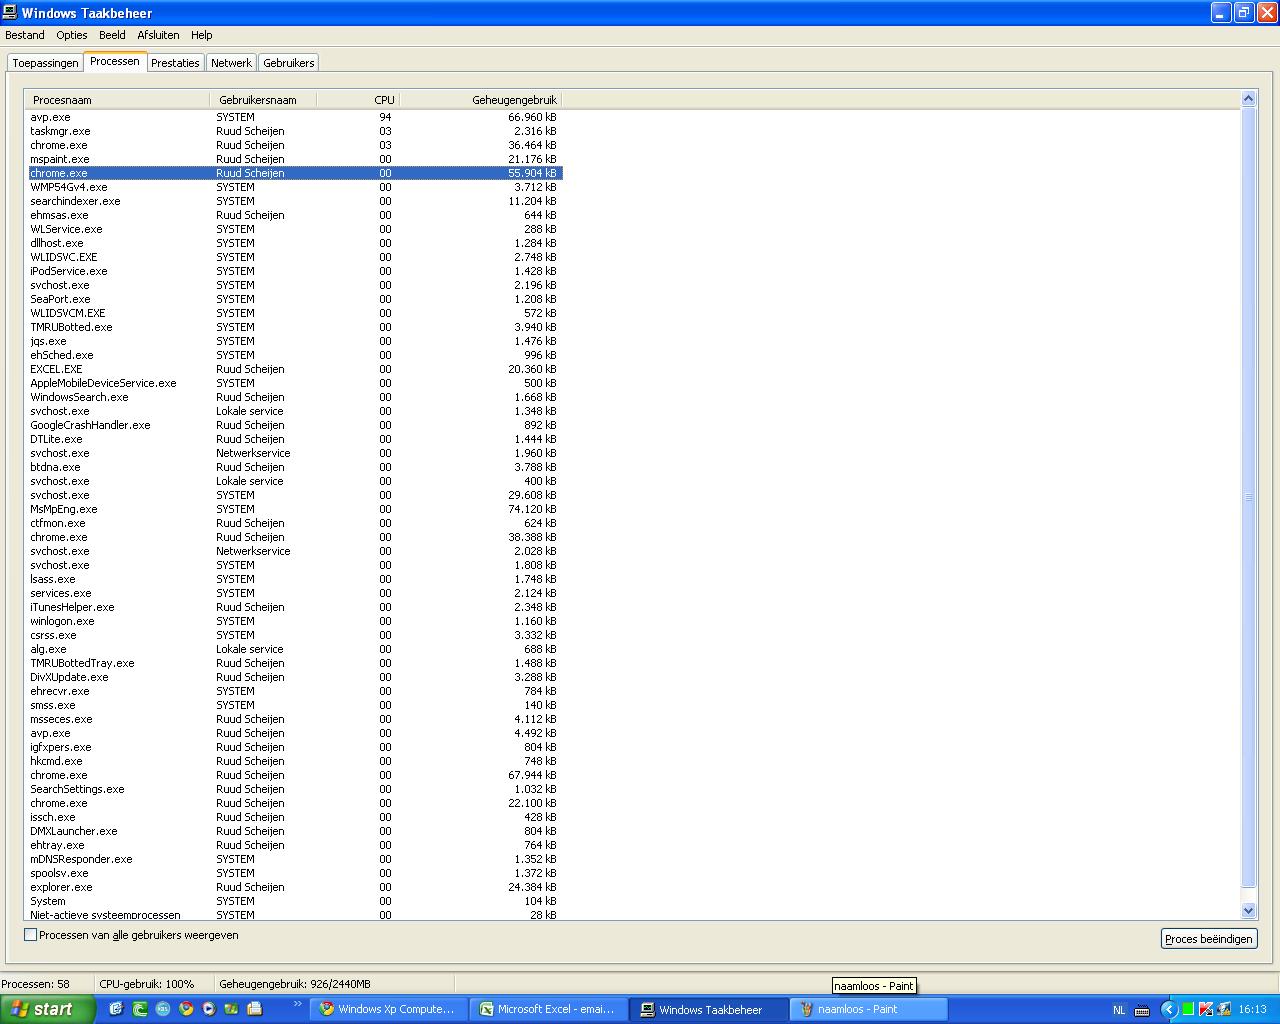Click Proces beëindigen button

click(1208, 939)
